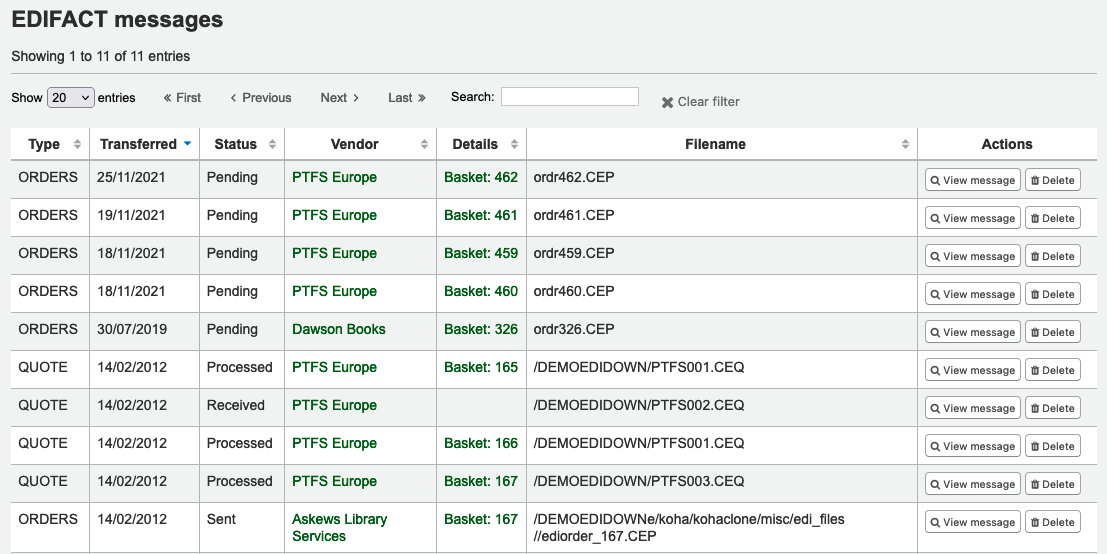Open Basket: 459 details link
This screenshot has width=1107, height=554.
tap(481, 253)
